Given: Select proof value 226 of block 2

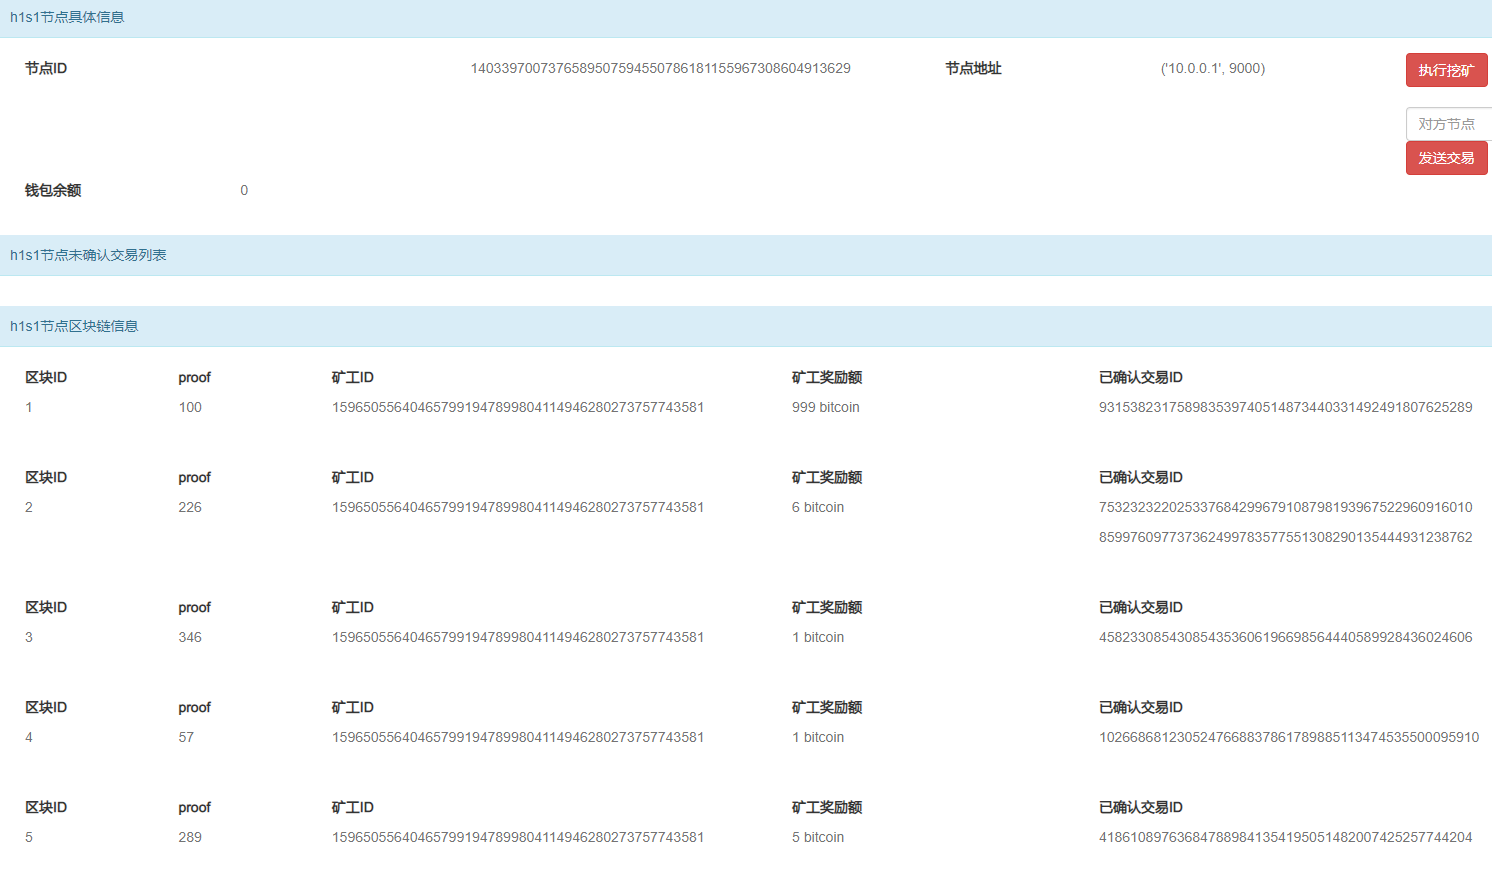Looking at the screenshot, I should 190,507.
